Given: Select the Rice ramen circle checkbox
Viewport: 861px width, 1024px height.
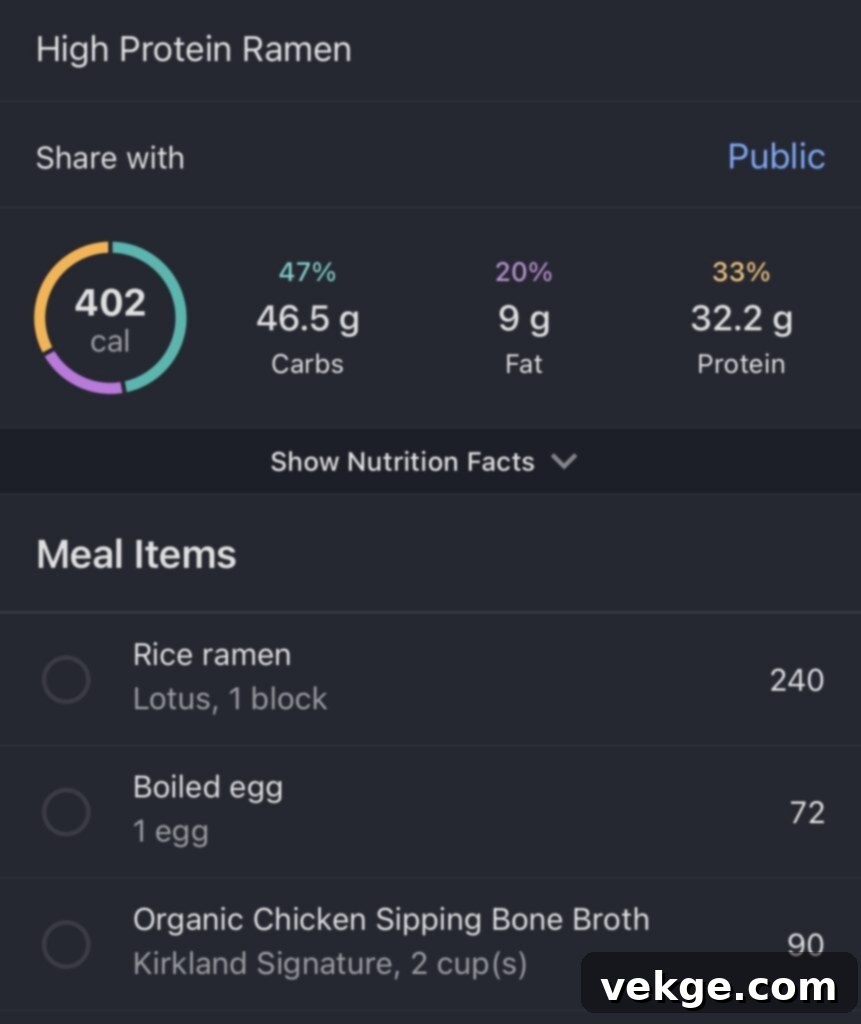Looking at the screenshot, I should point(66,680).
